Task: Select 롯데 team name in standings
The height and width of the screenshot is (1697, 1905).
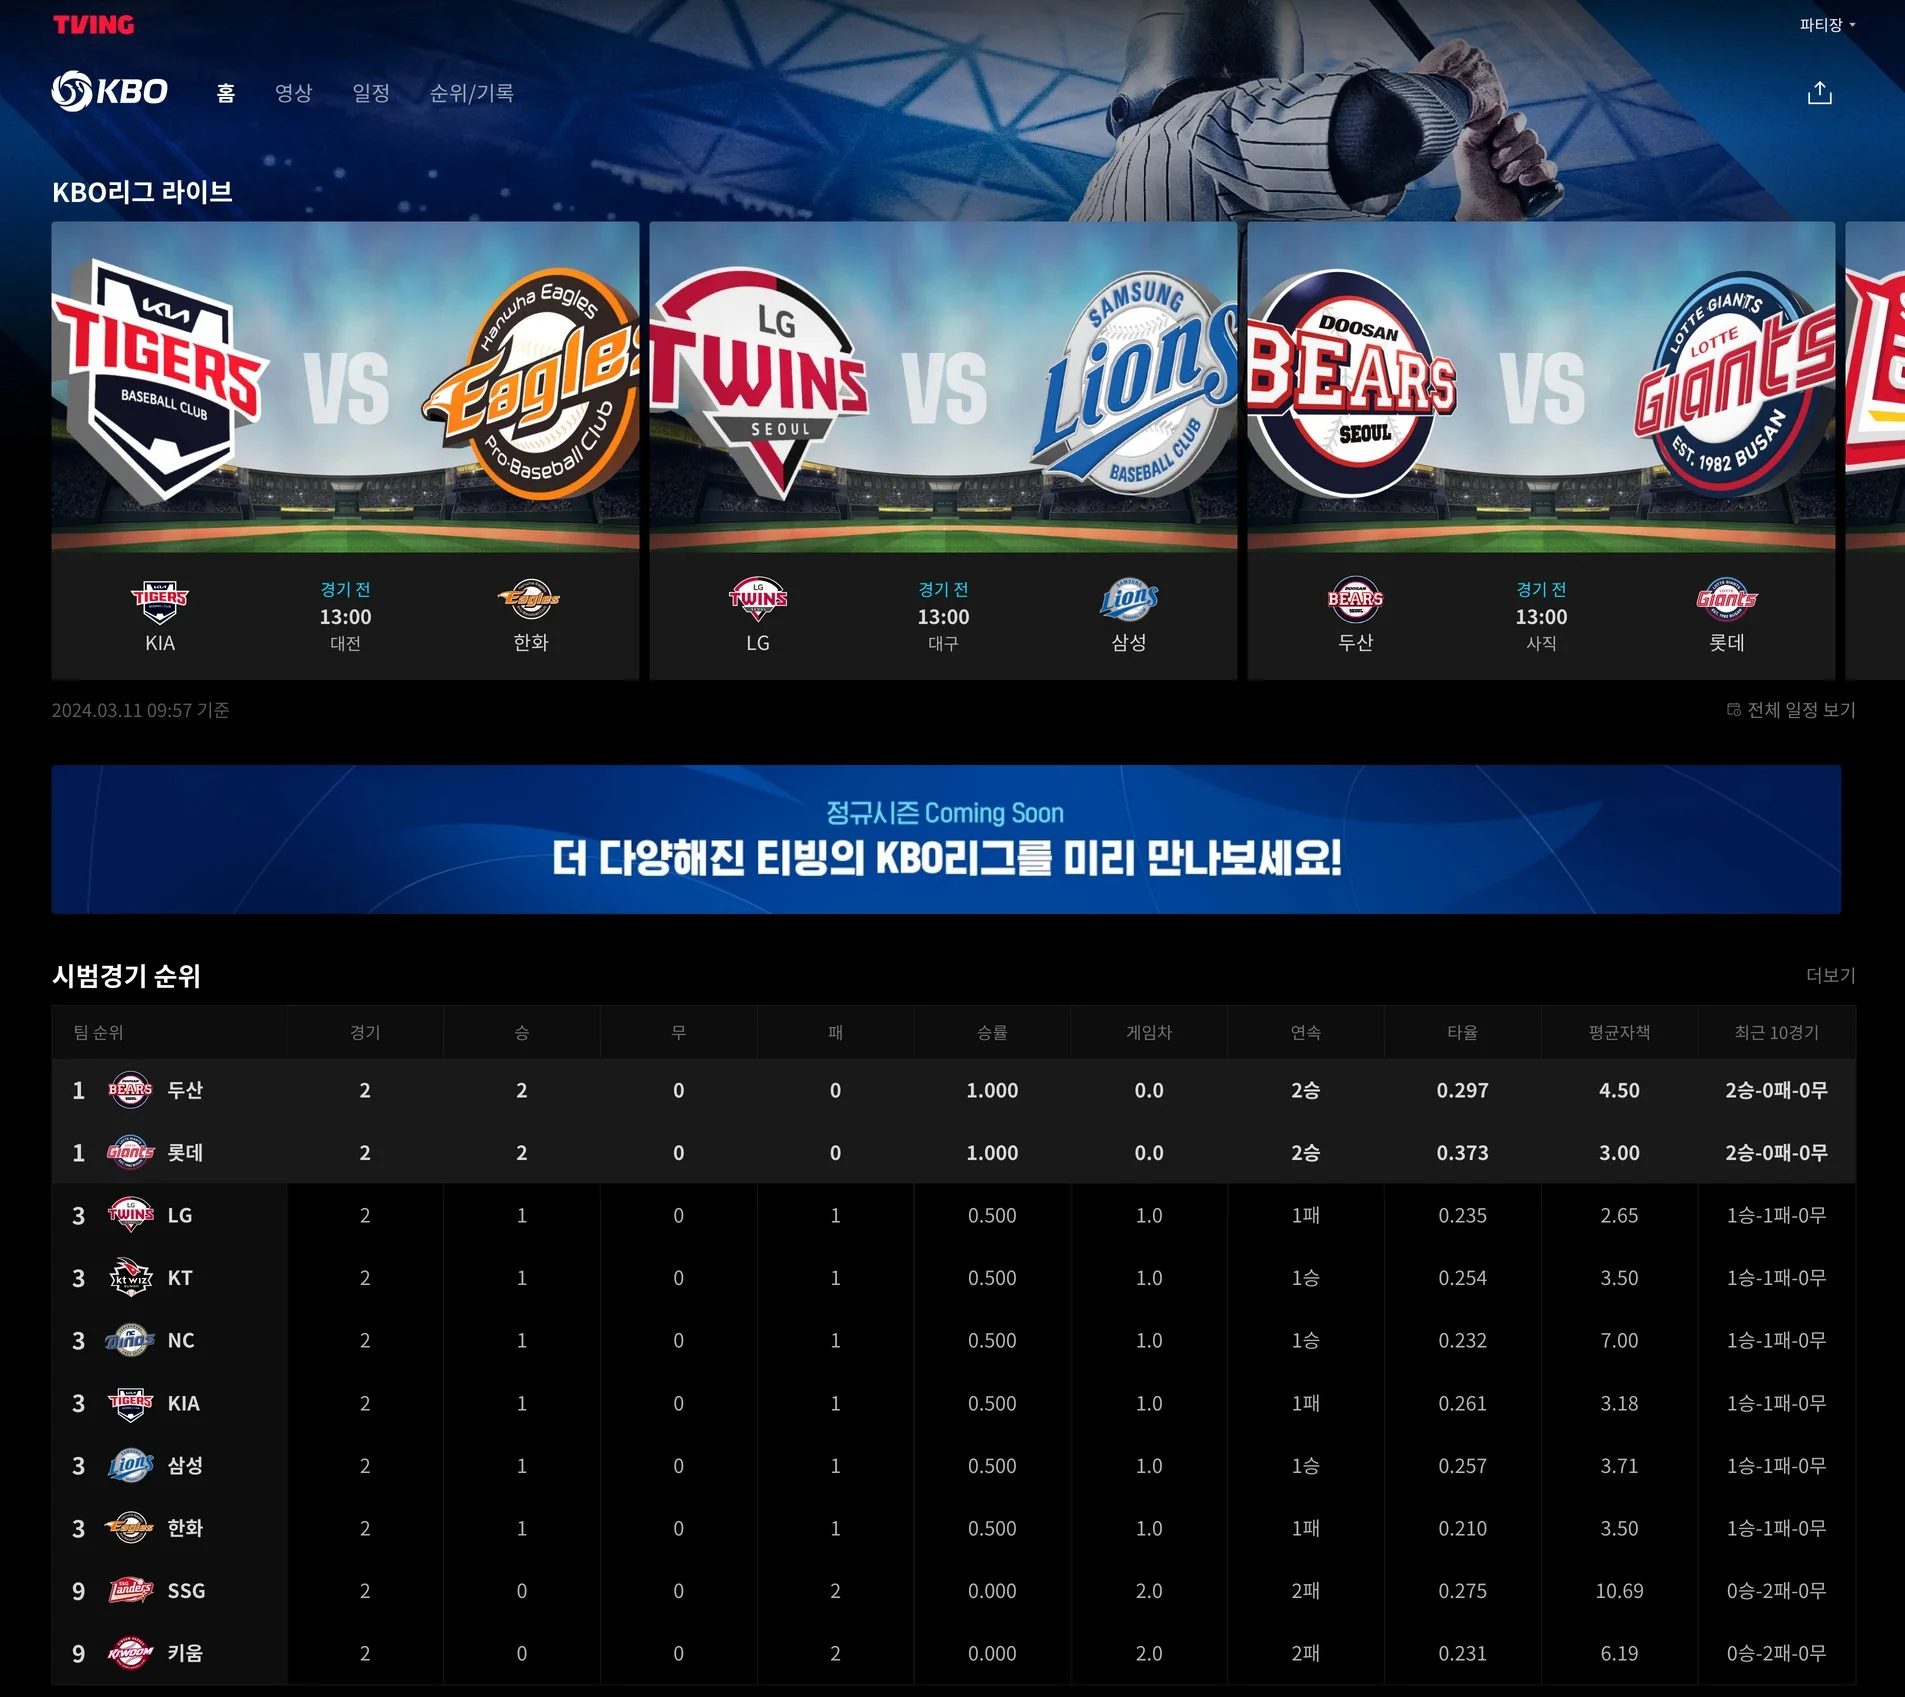Action: [185, 1153]
